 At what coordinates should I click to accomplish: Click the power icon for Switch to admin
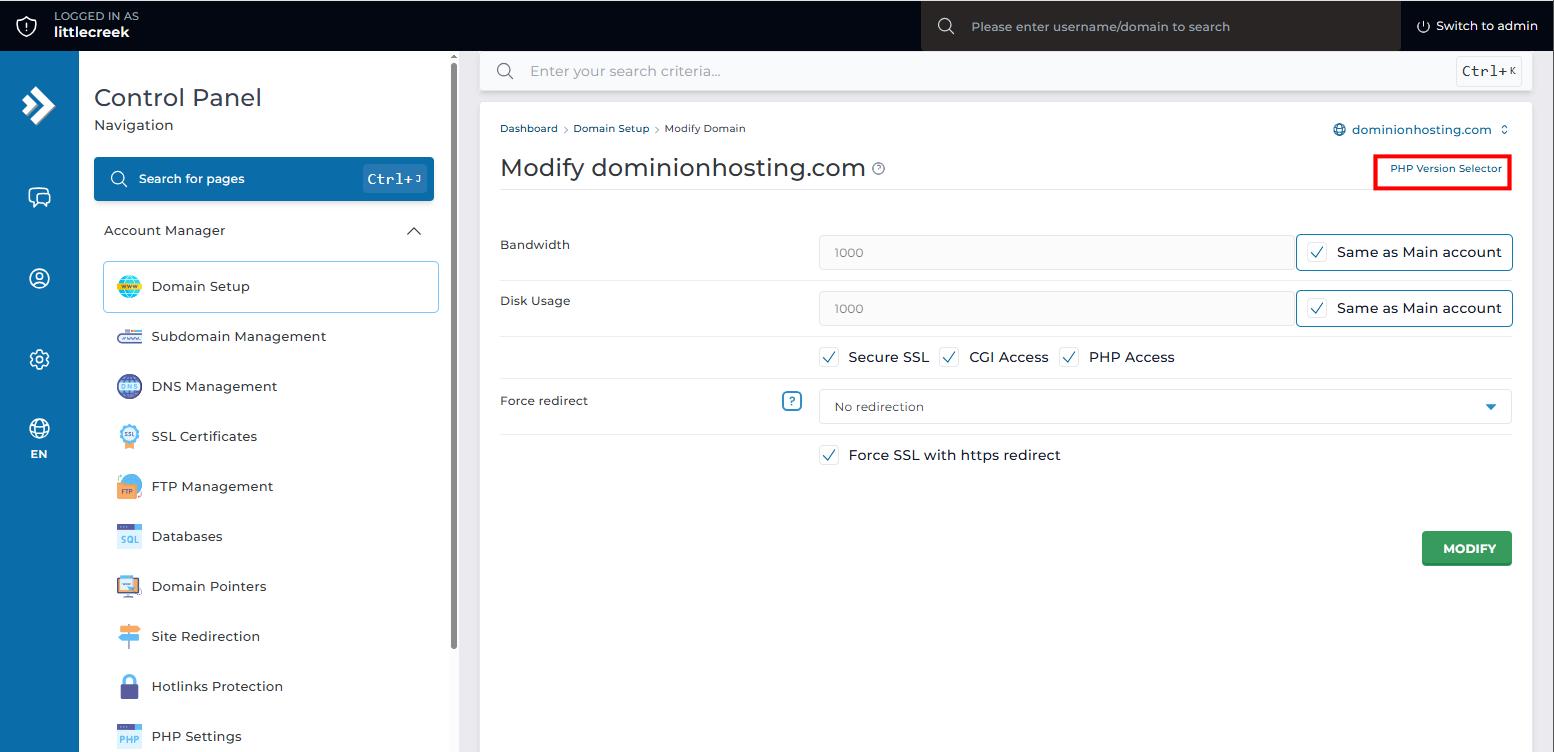coord(1423,26)
